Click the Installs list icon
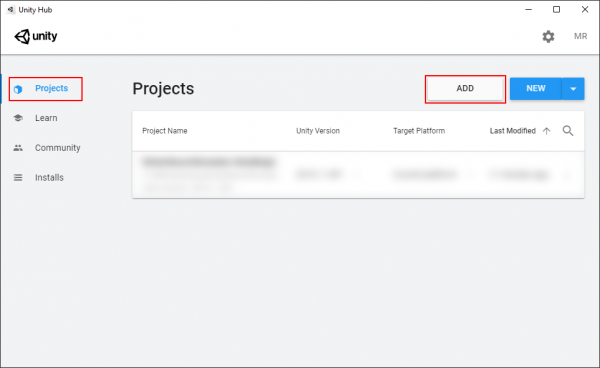This screenshot has height=368, width=600. pos(18,177)
